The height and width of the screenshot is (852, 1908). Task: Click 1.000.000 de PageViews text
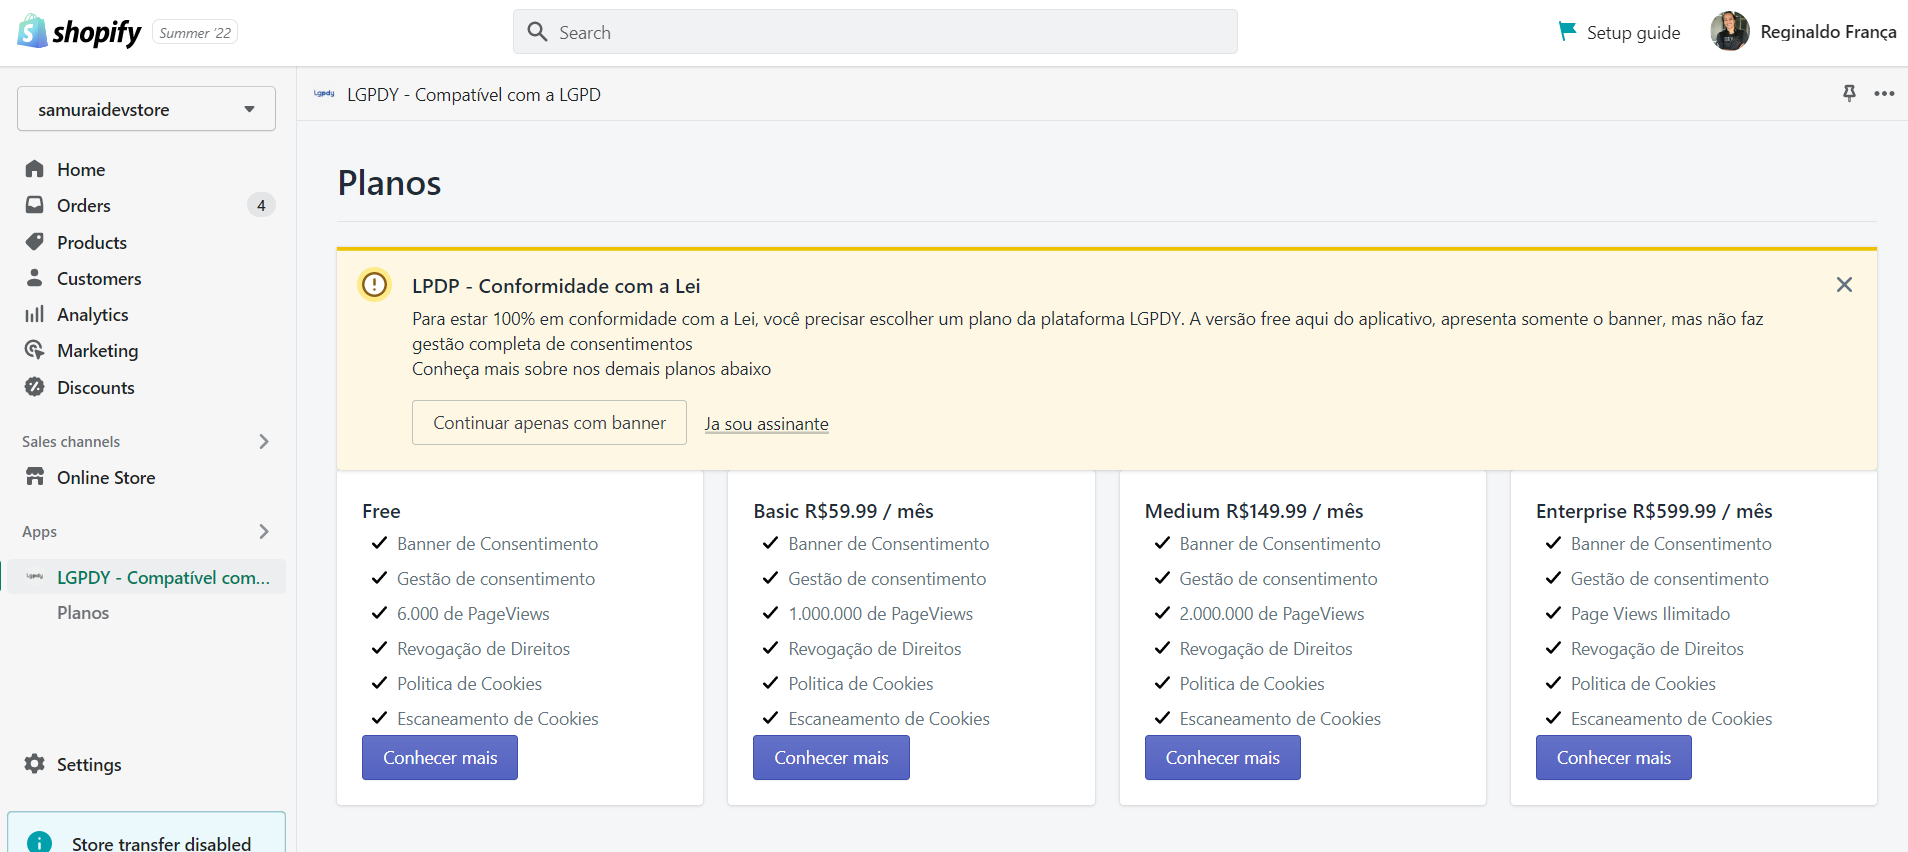880,613
